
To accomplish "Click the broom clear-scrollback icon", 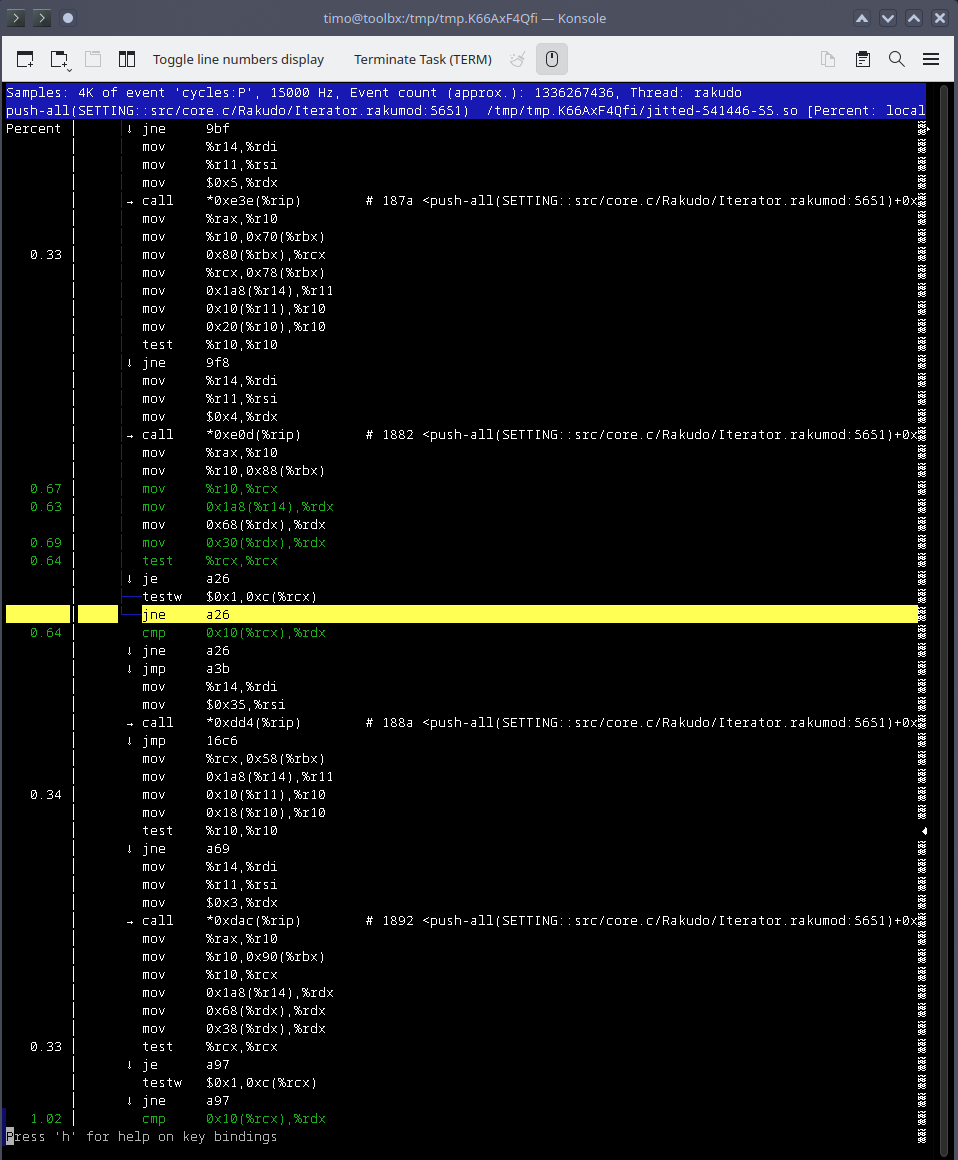I will (517, 59).
